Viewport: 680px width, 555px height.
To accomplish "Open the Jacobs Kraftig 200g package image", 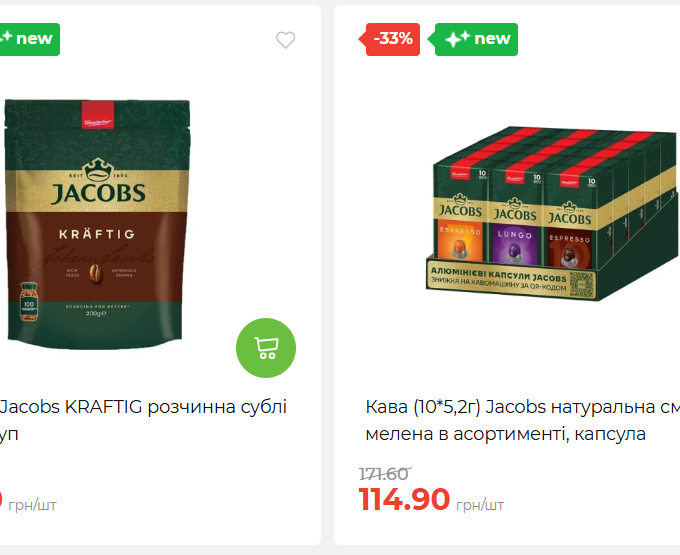I will [98, 224].
